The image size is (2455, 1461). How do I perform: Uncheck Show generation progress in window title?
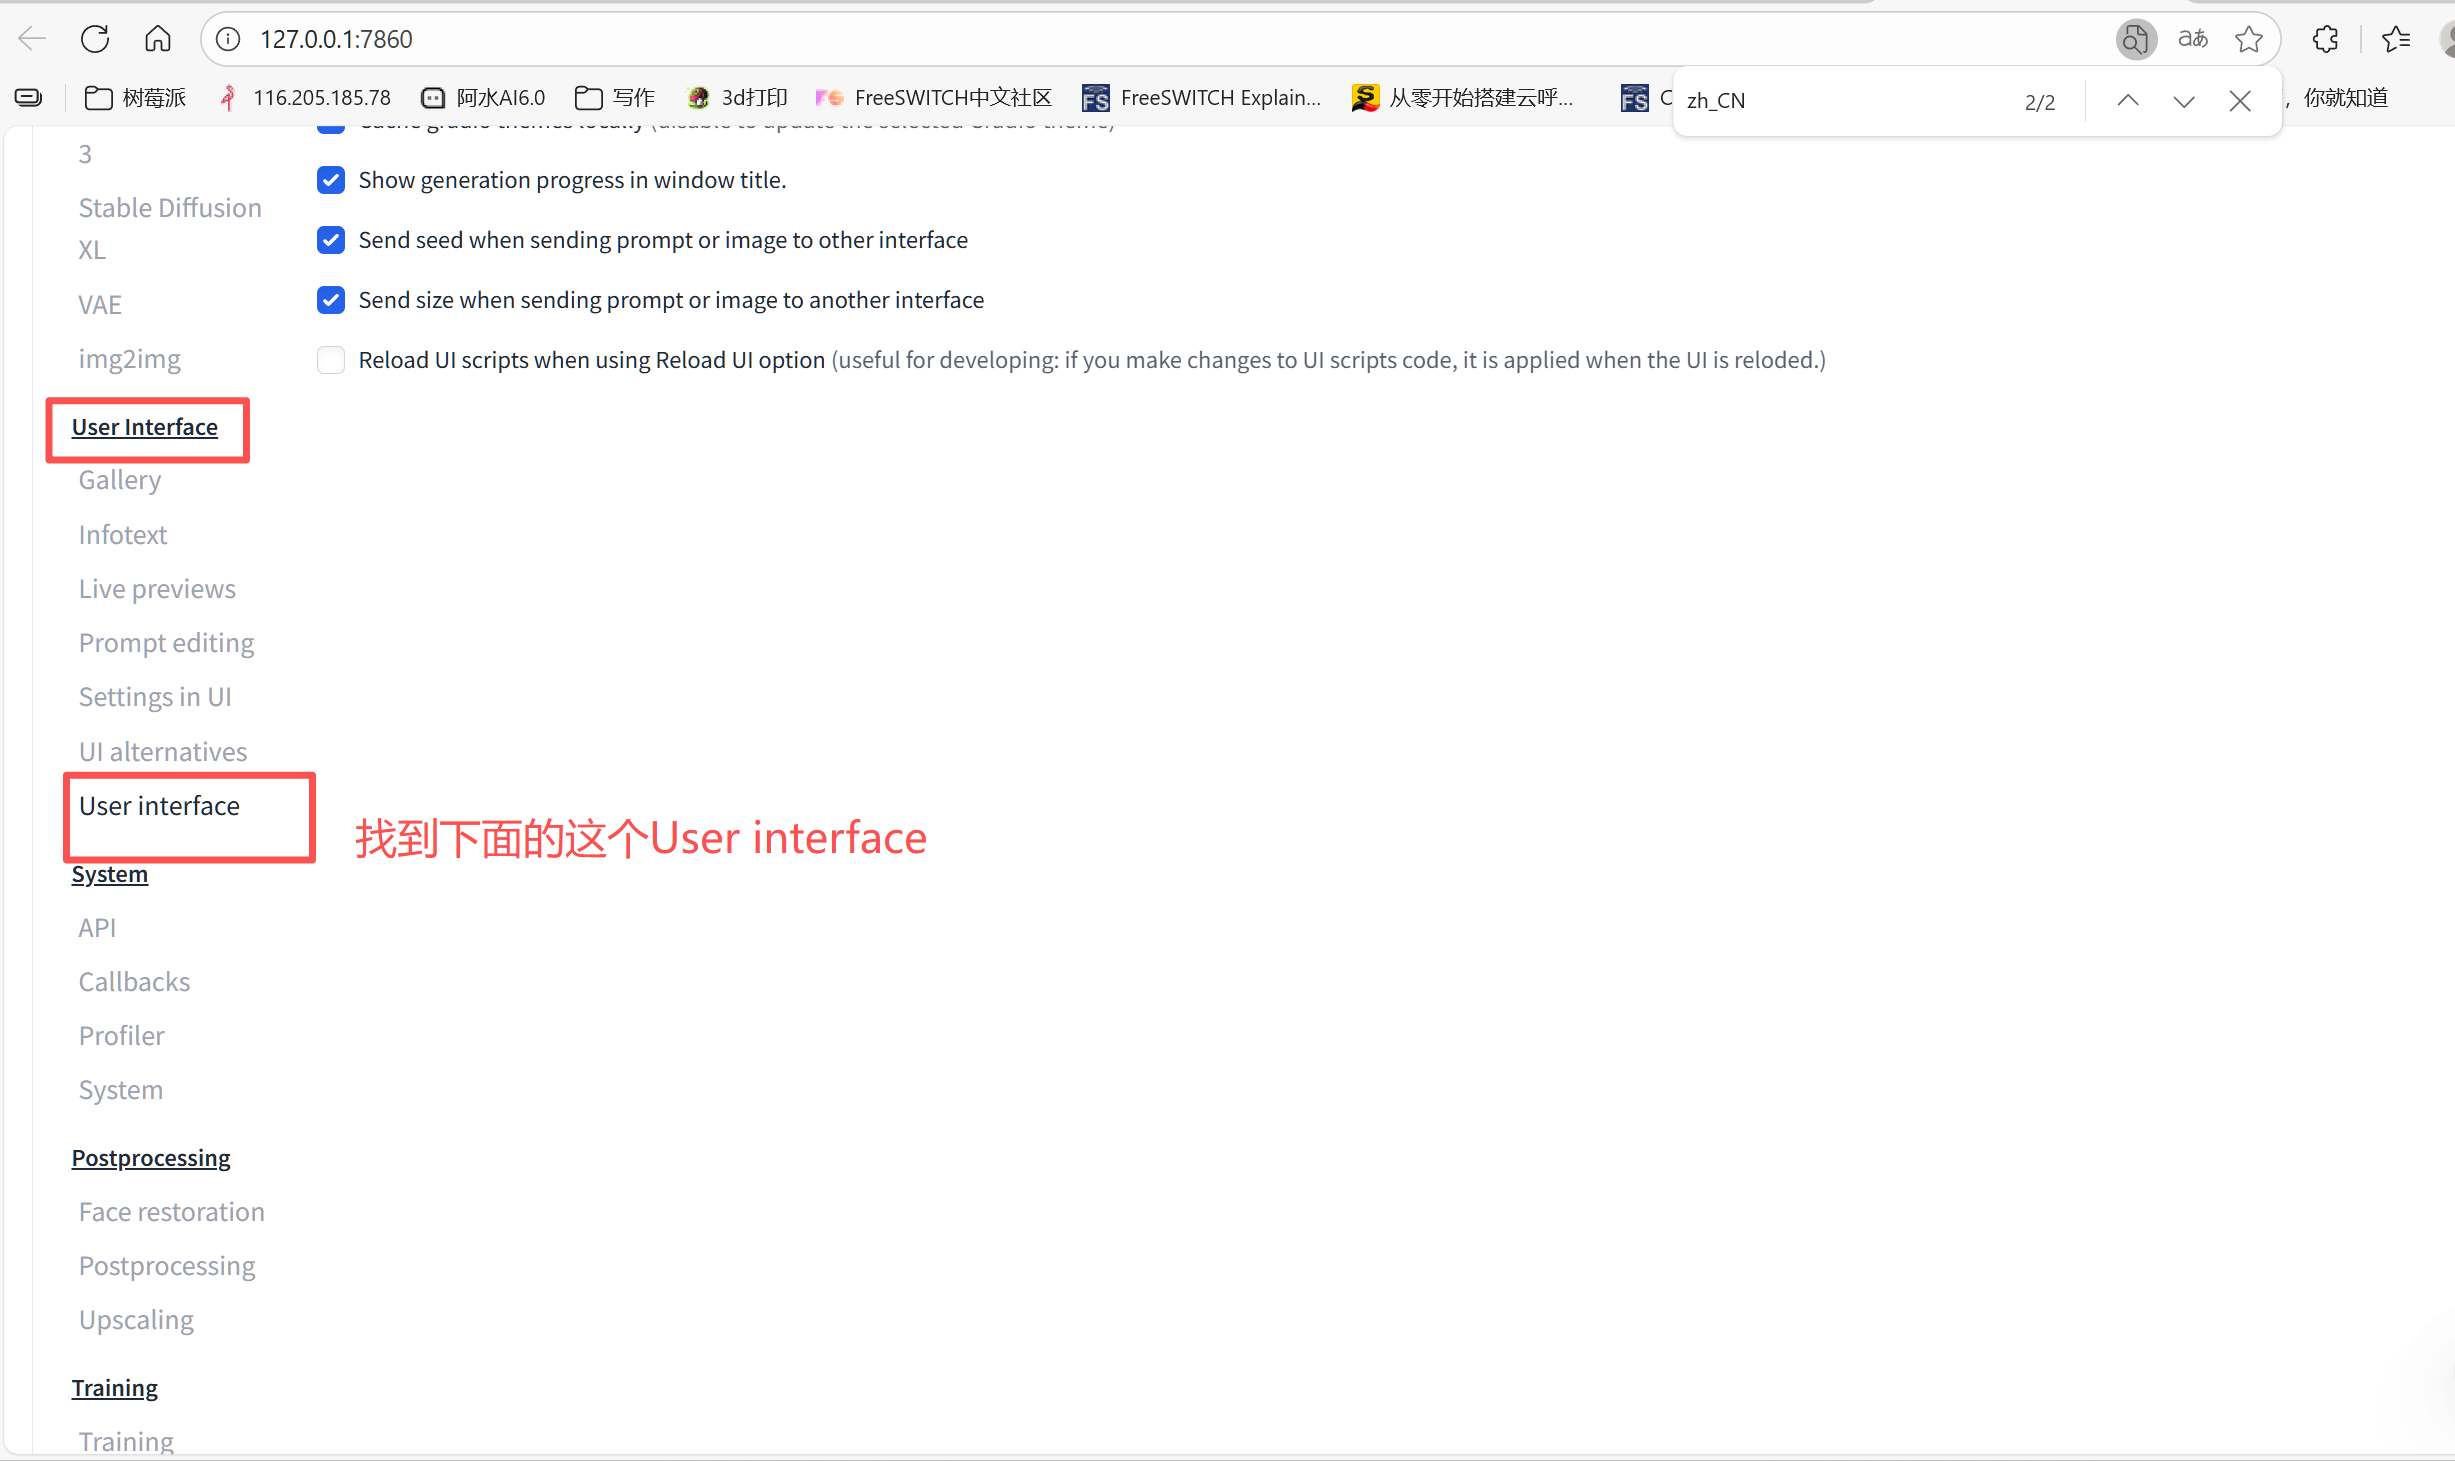tap(331, 180)
